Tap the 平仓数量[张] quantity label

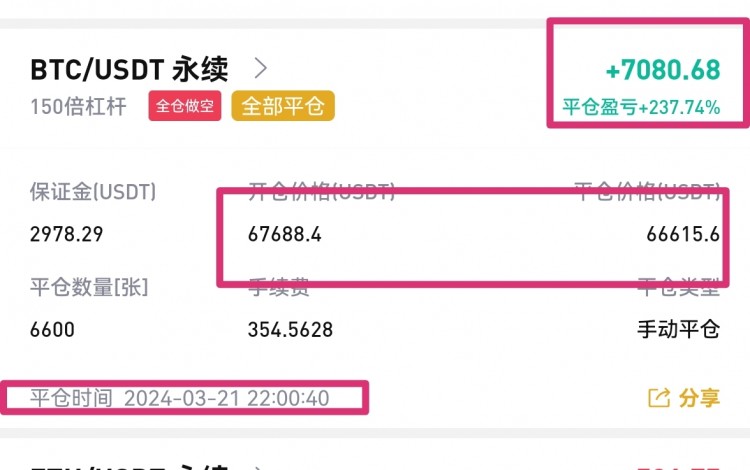[89, 287]
